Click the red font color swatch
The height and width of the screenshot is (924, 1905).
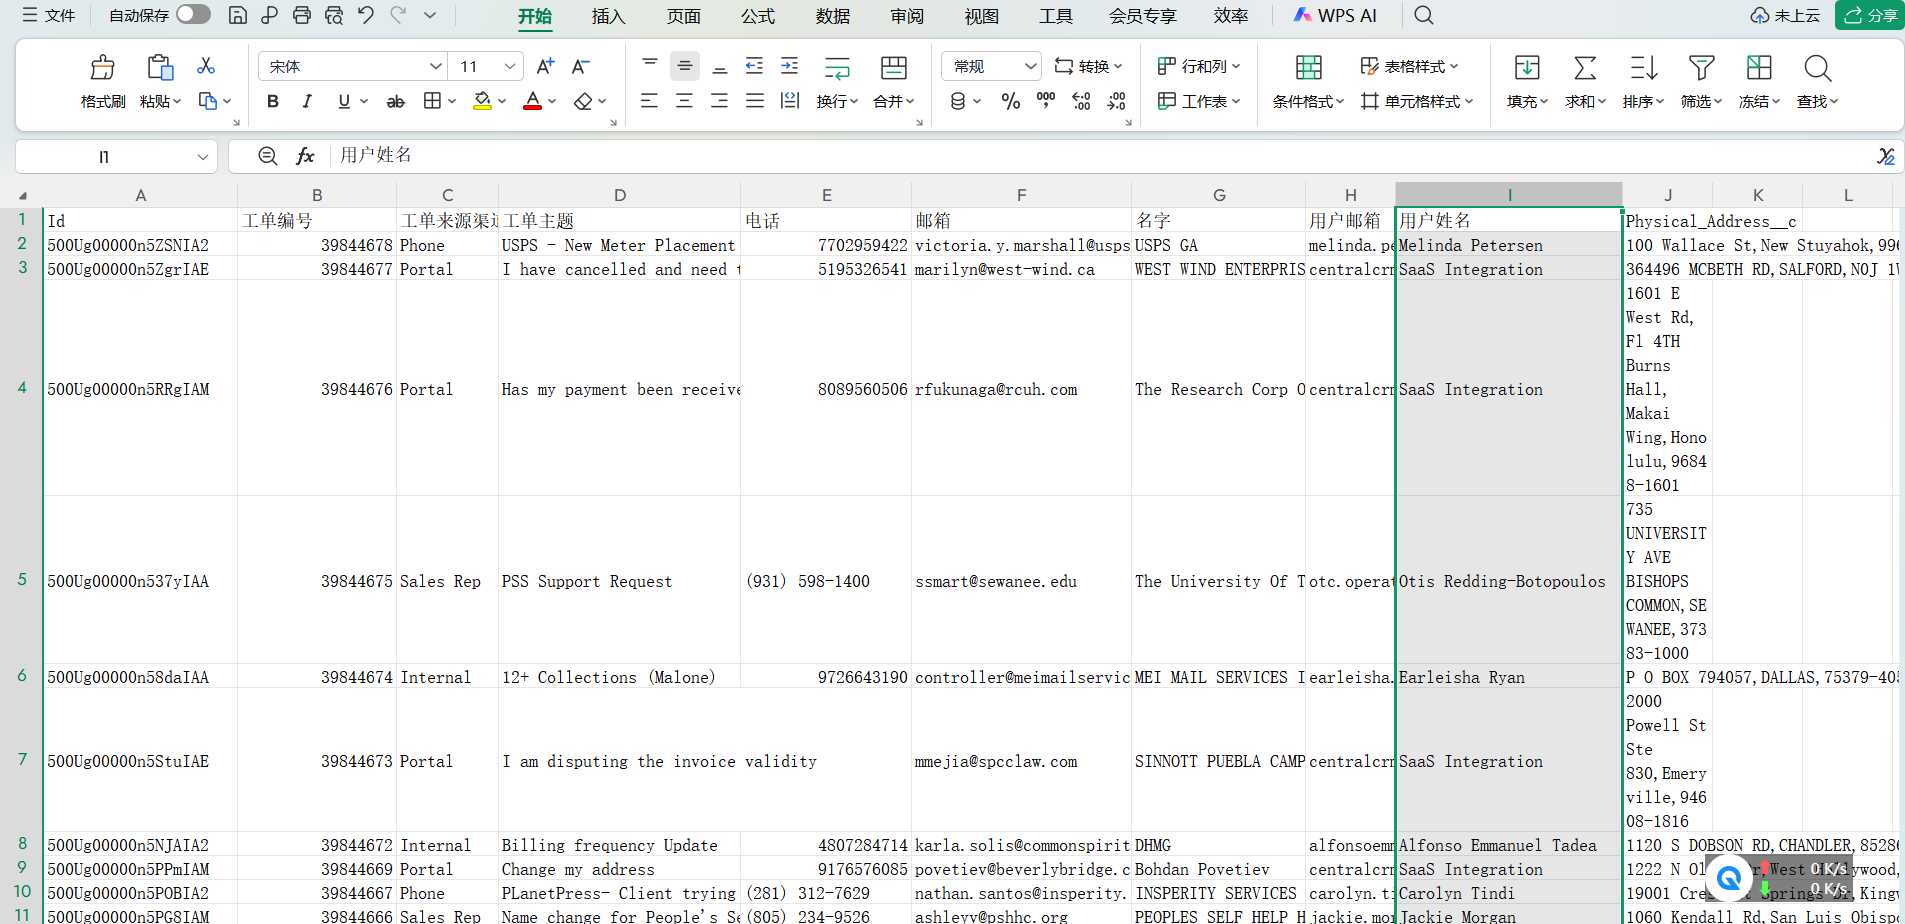[x=532, y=101]
